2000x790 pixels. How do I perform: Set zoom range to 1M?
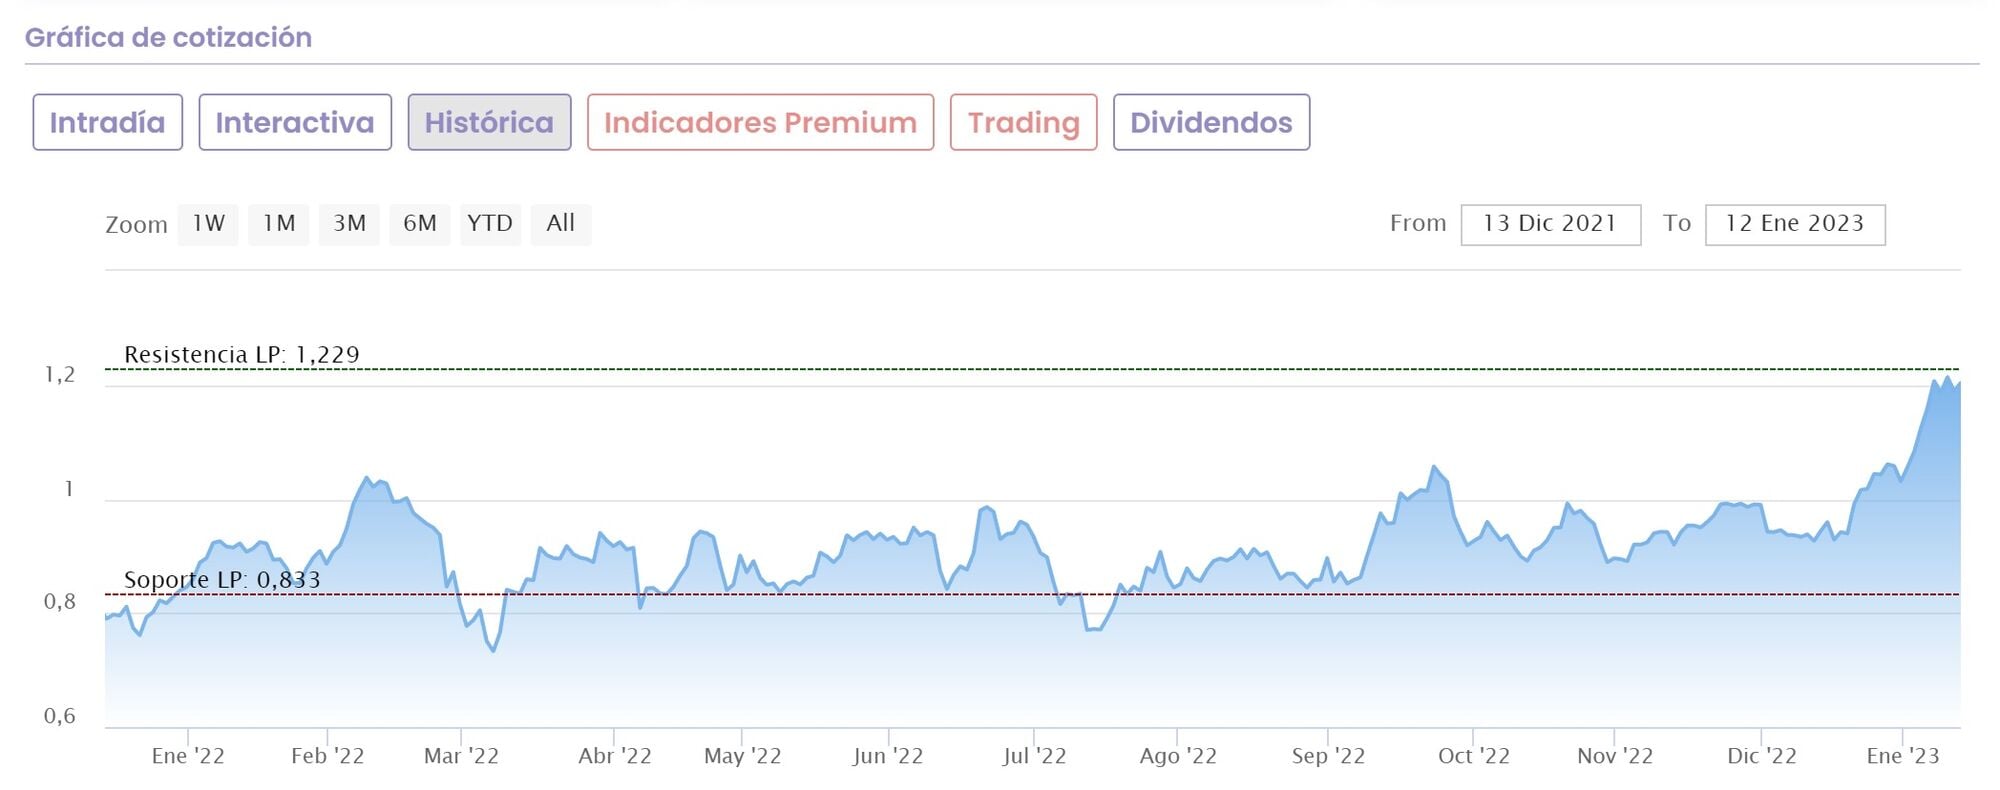pos(279,224)
